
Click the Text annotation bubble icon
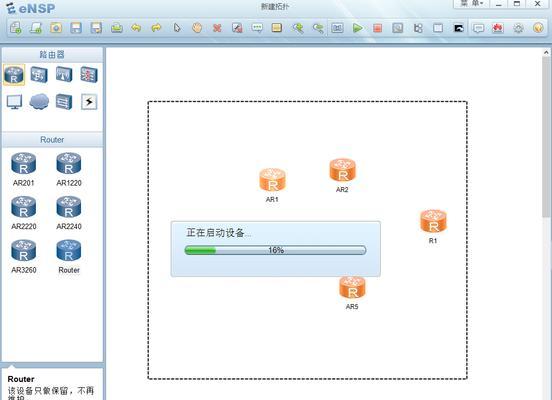point(257,28)
